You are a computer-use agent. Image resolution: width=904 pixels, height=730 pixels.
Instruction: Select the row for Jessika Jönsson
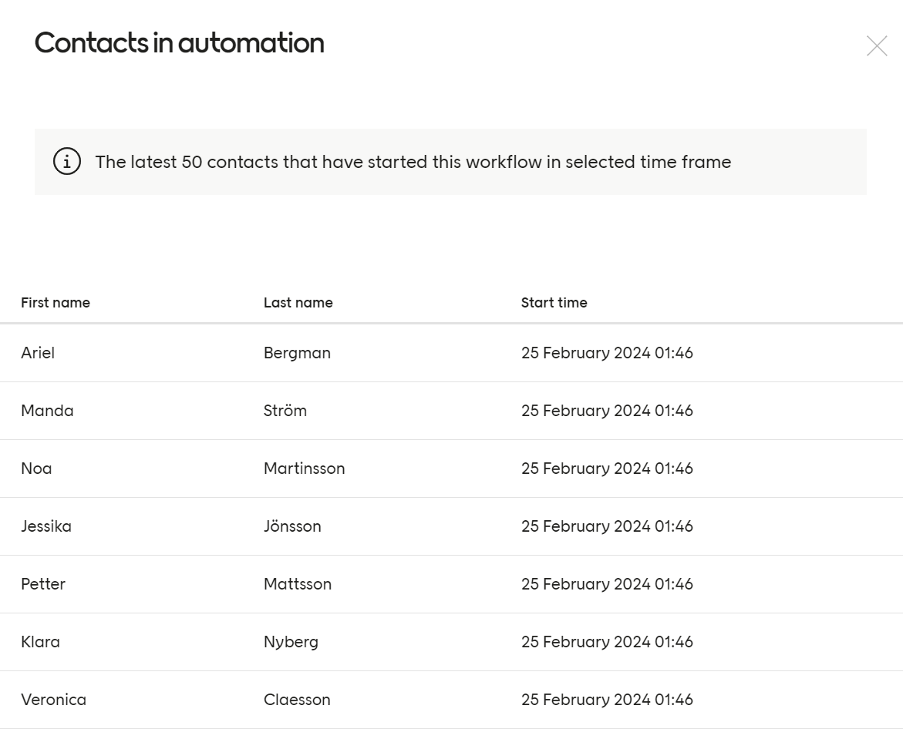[x=45, y=526]
